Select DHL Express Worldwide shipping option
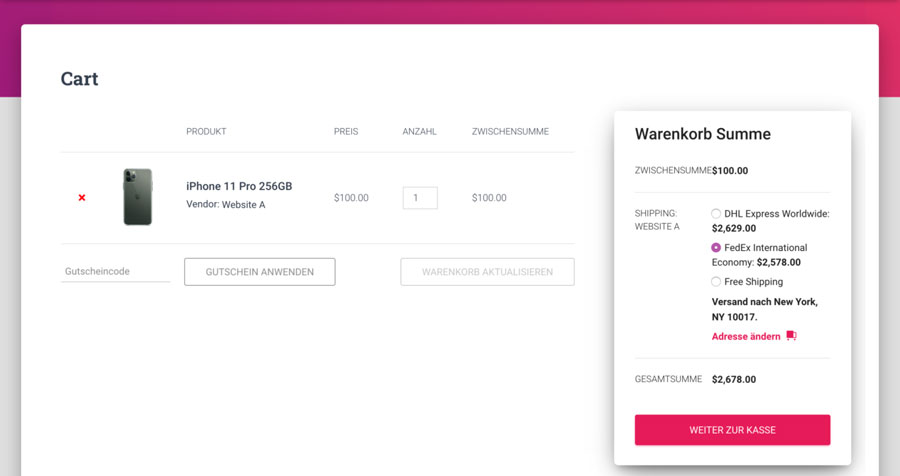The image size is (900, 476). click(x=716, y=214)
